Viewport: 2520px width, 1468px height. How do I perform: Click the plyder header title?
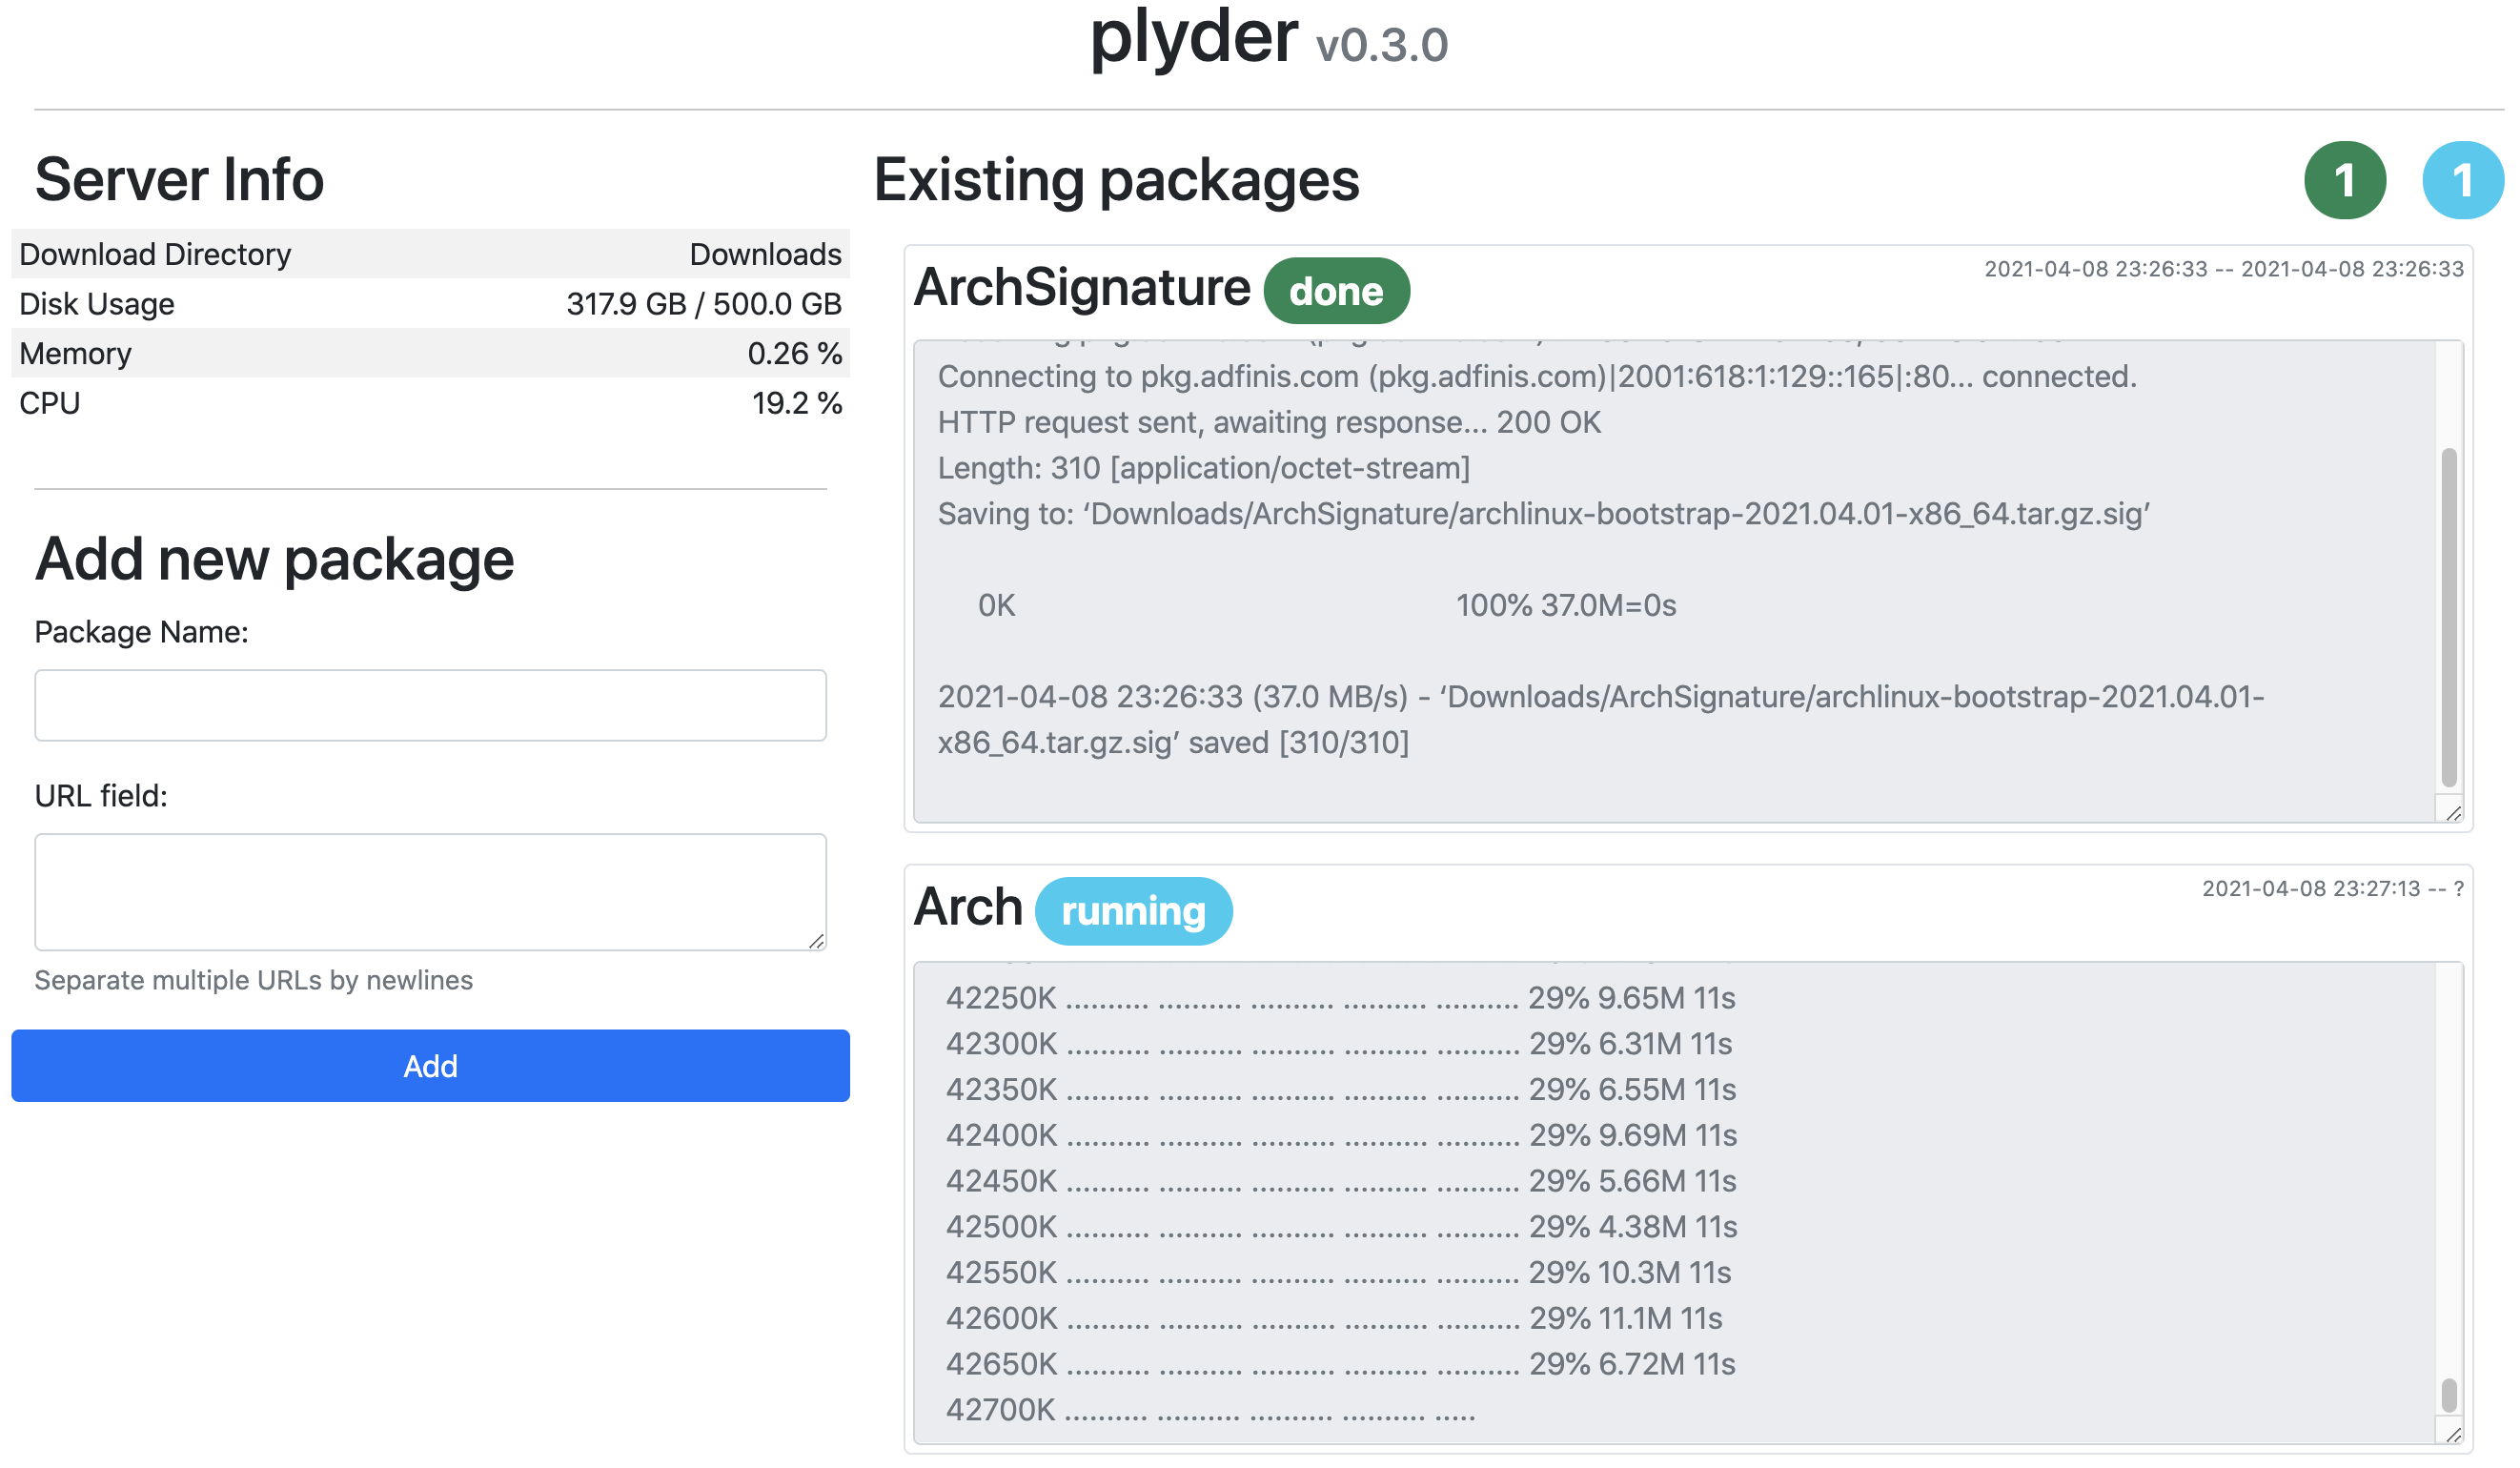[1193, 38]
